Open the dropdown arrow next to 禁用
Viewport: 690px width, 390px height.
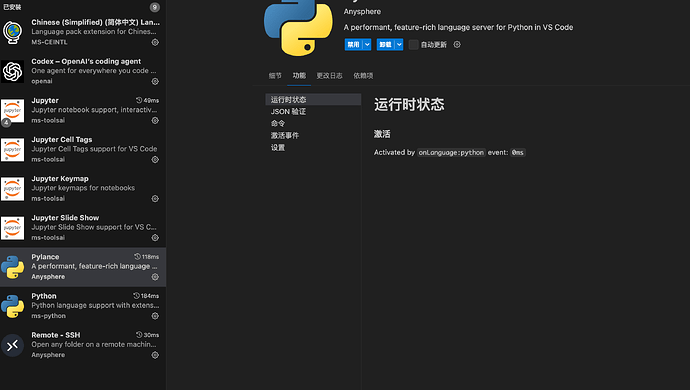[x=367, y=44]
